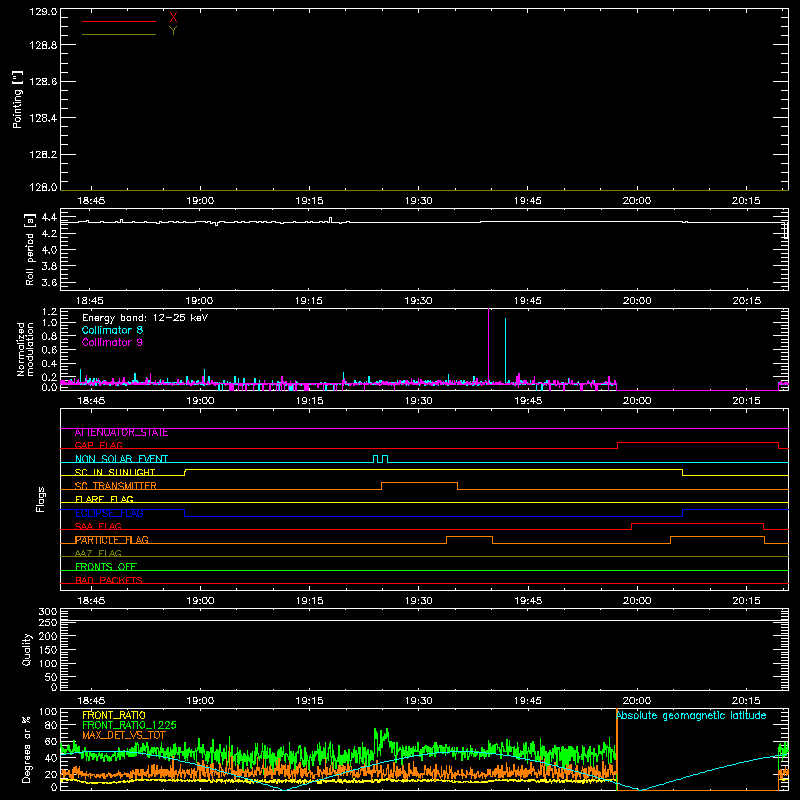Click the FRONTS_OFF flag label
The height and width of the screenshot is (800, 800).
pos(106,567)
